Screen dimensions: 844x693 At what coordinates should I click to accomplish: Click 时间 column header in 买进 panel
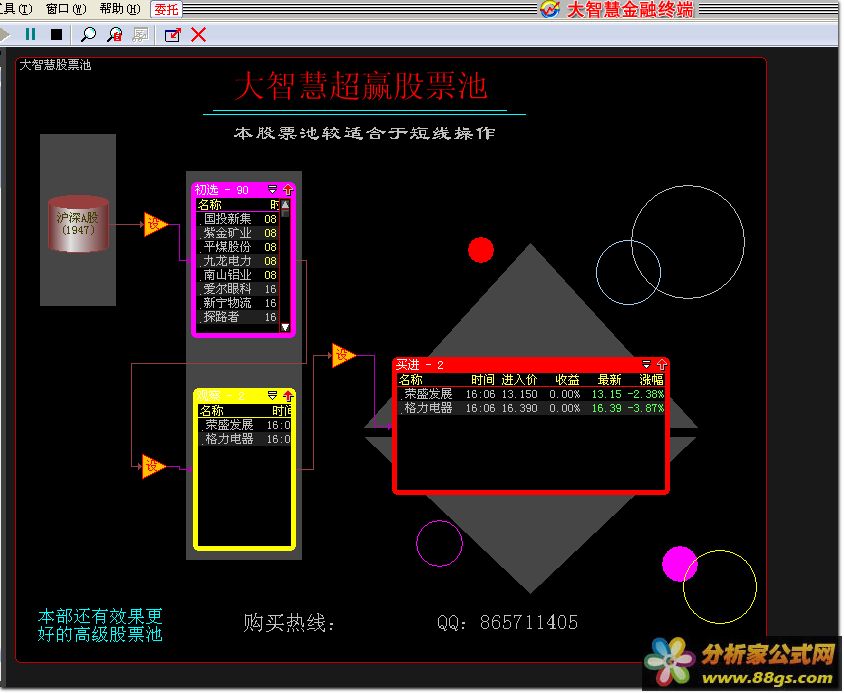pyautogui.click(x=483, y=380)
